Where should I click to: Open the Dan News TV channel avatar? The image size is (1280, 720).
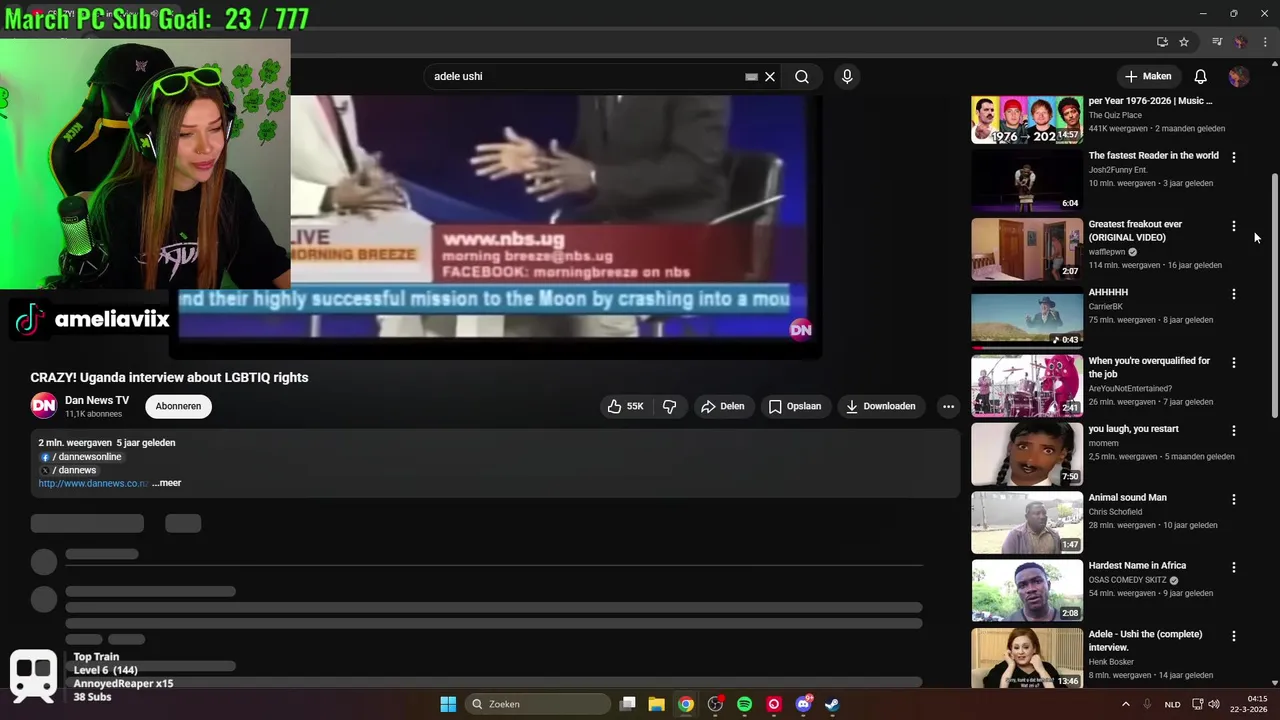click(x=44, y=405)
